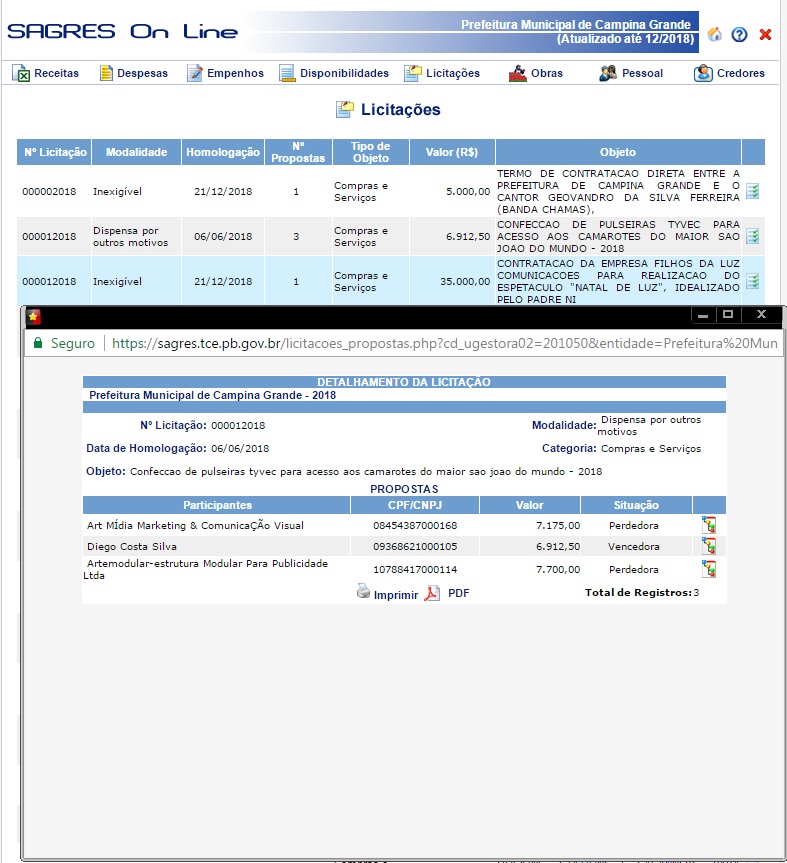Click the Obras construction icon
This screenshot has width=787, height=863.
517,73
